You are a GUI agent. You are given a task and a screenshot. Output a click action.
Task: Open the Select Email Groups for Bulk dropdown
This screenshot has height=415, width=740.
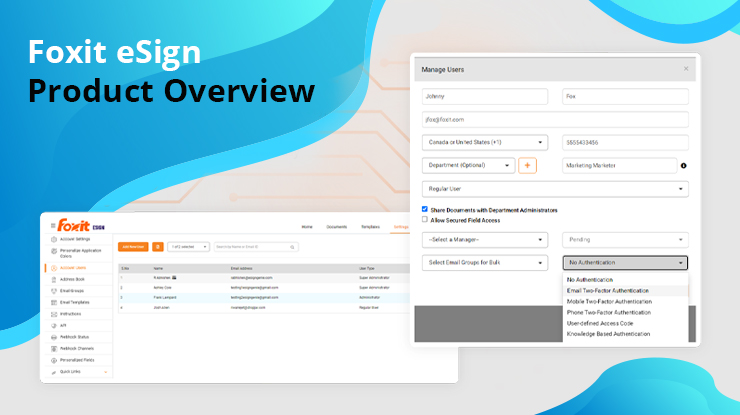[x=484, y=262]
